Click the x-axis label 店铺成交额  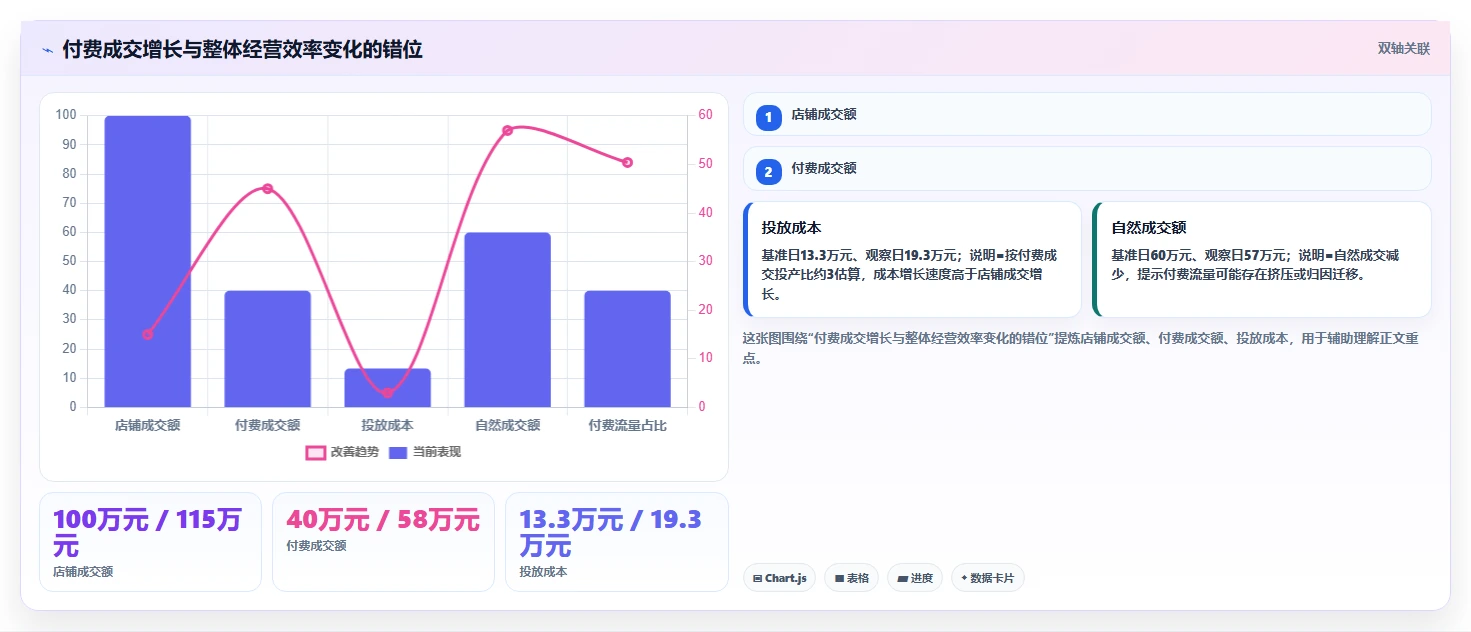pos(148,425)
